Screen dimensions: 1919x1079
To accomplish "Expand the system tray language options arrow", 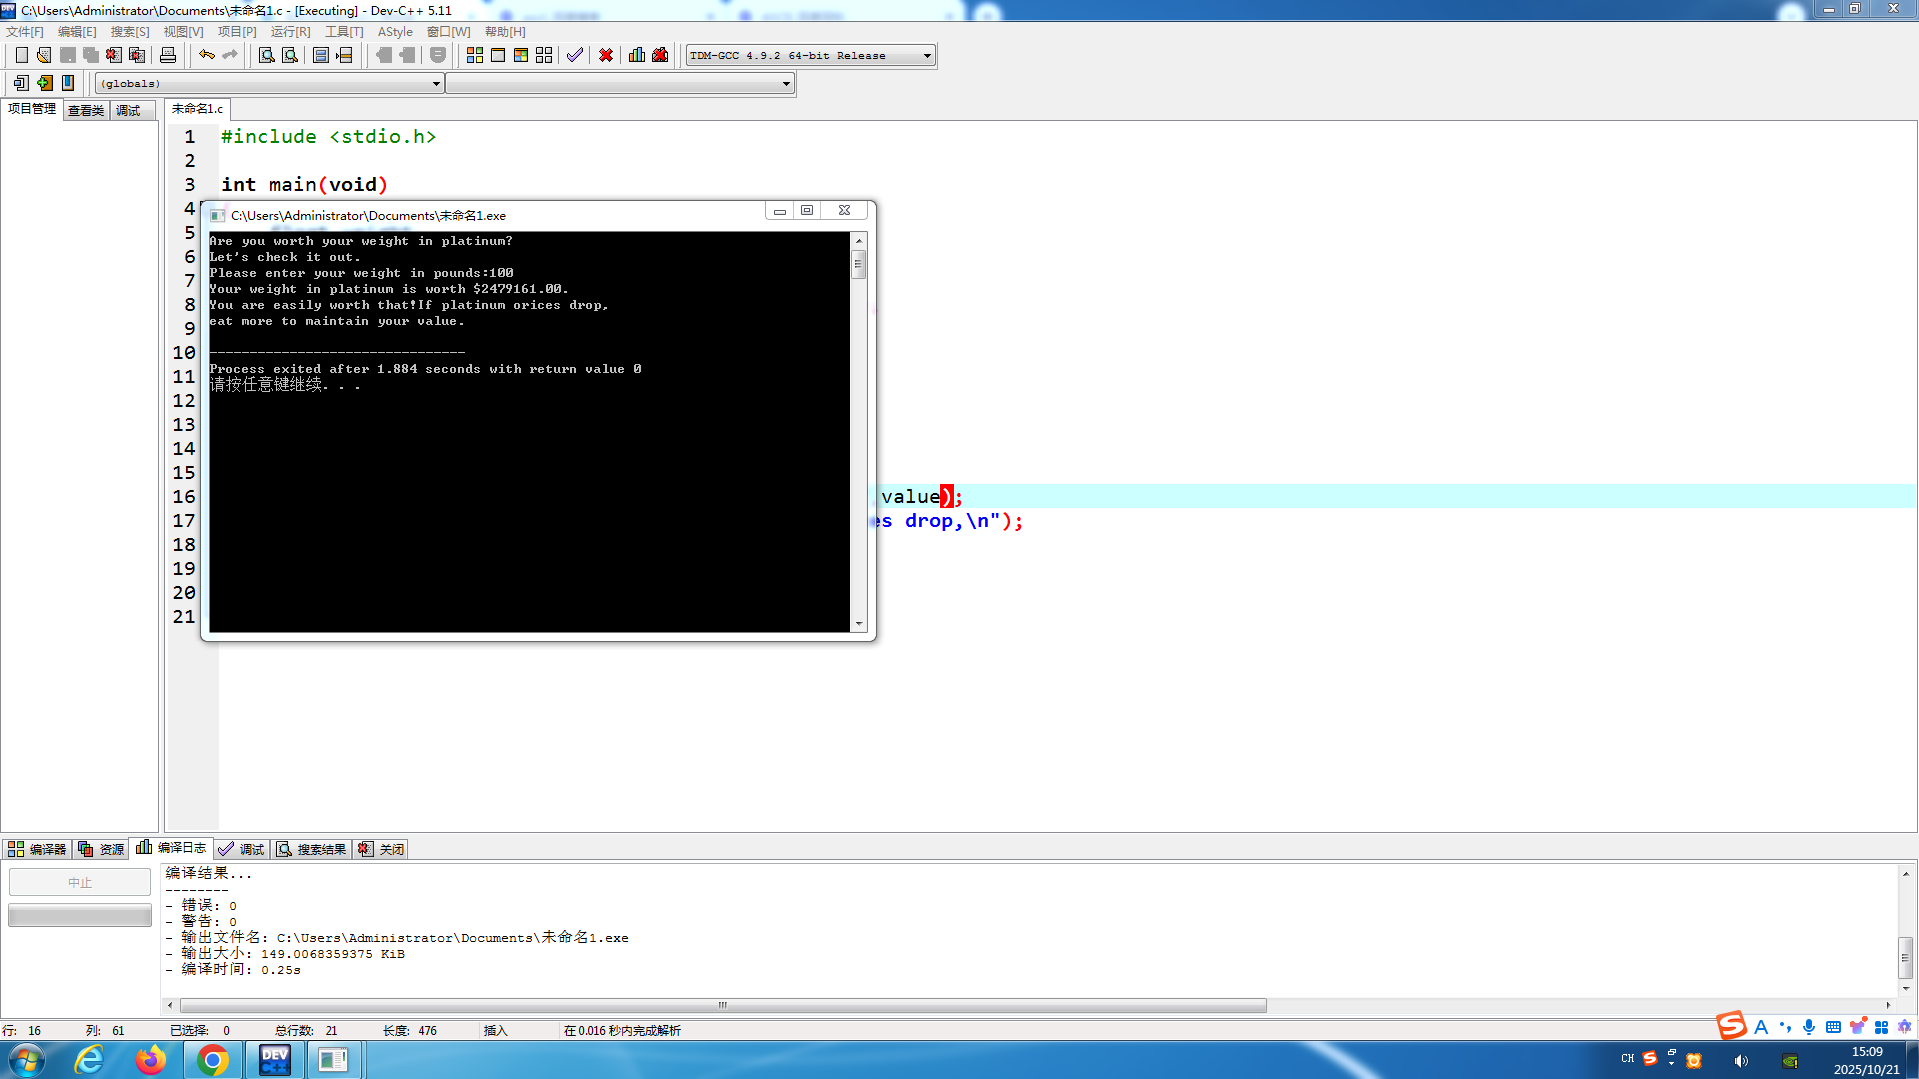I will [1671, 1064].
